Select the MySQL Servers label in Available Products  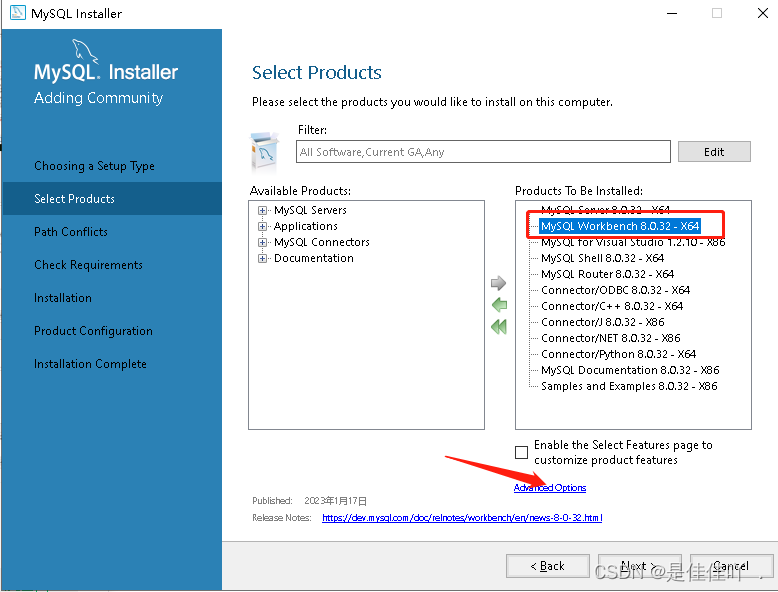pos(310,210)
